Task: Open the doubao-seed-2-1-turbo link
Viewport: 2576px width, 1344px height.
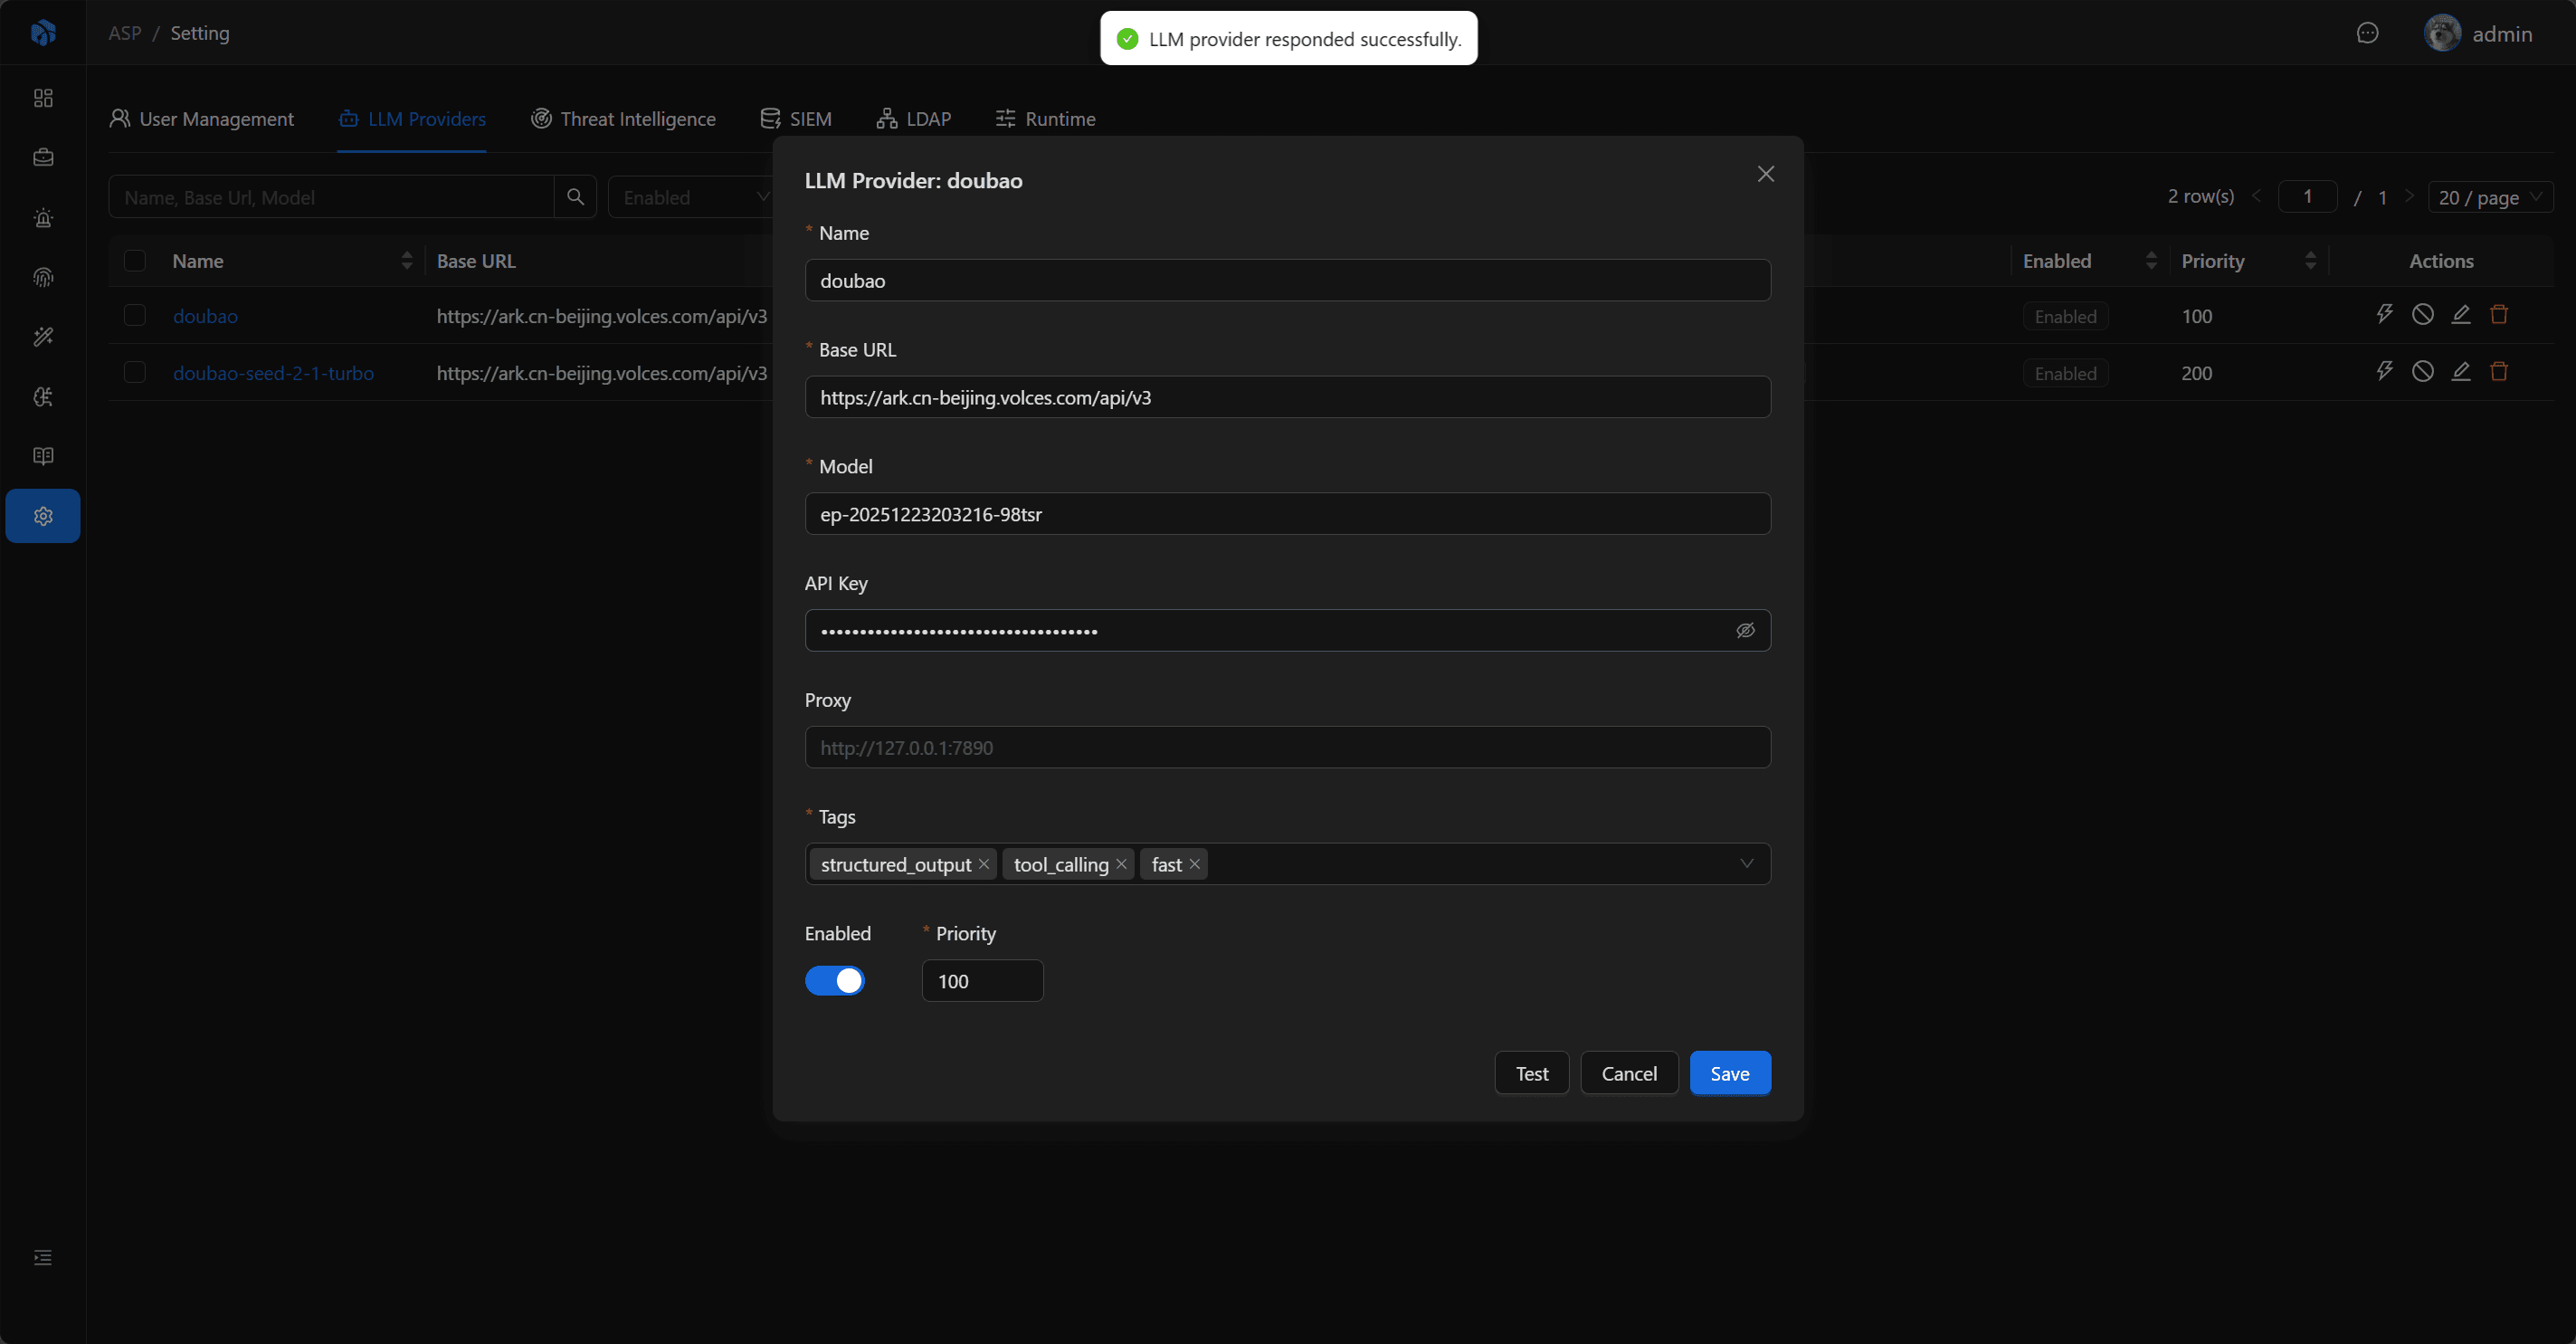Action: [273, 373]
